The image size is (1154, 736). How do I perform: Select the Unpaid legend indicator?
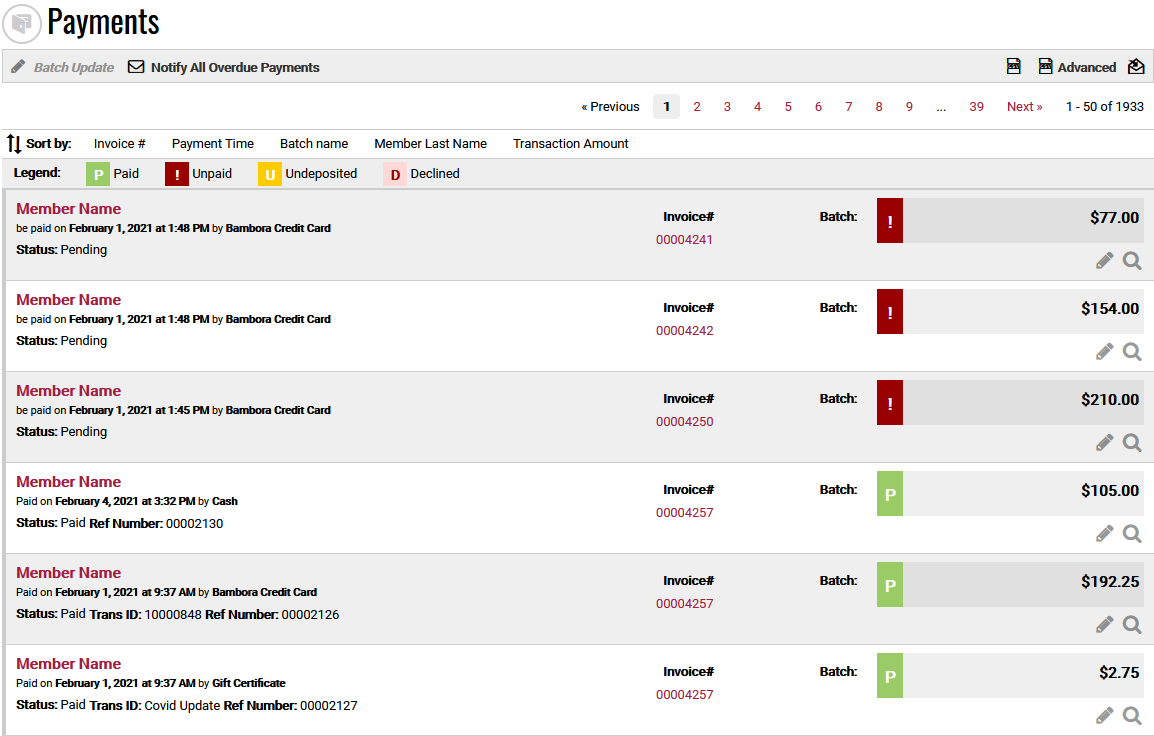(176, 173)
